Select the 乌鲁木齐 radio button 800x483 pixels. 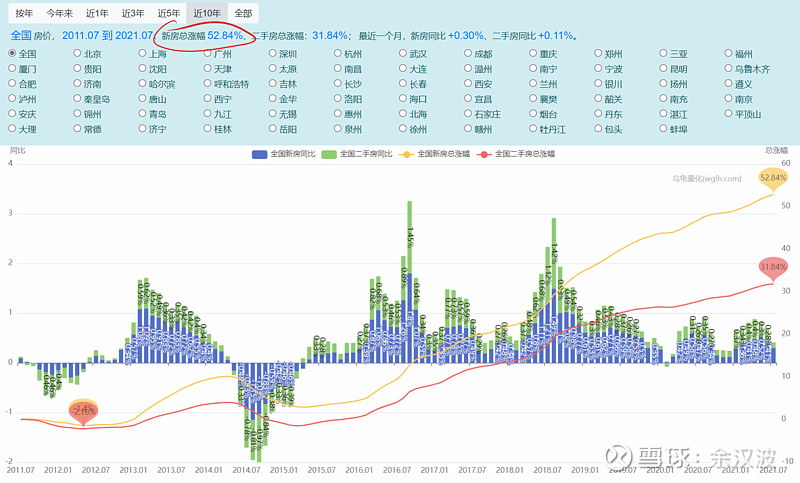[727, 69]
